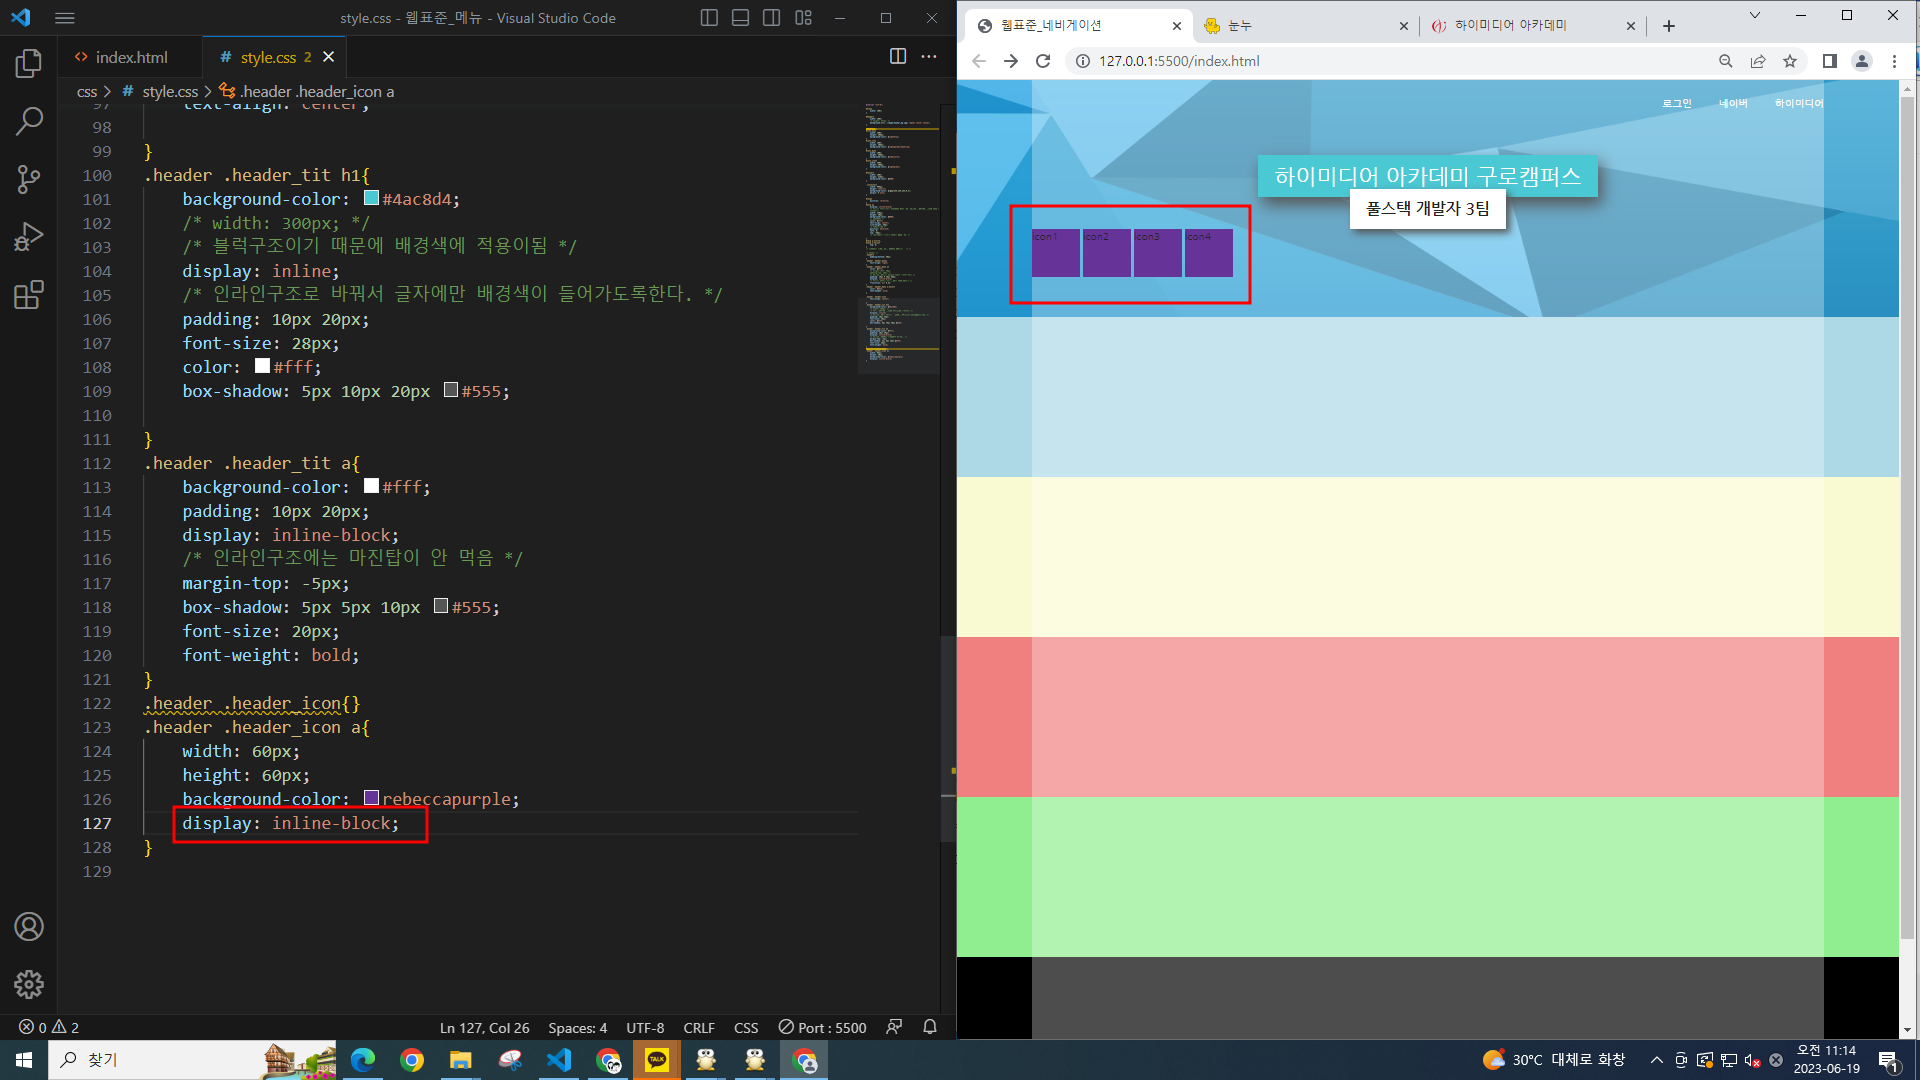This screenshot has height=1080, width=1920.
Task: Open the Extensions view
Action: [29, 295]
